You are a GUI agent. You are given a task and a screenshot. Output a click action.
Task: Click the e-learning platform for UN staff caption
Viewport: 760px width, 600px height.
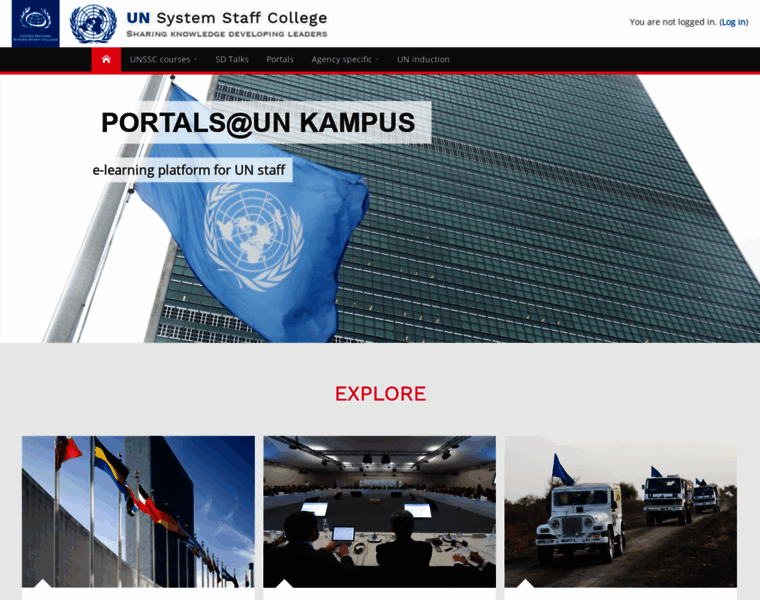189,170
